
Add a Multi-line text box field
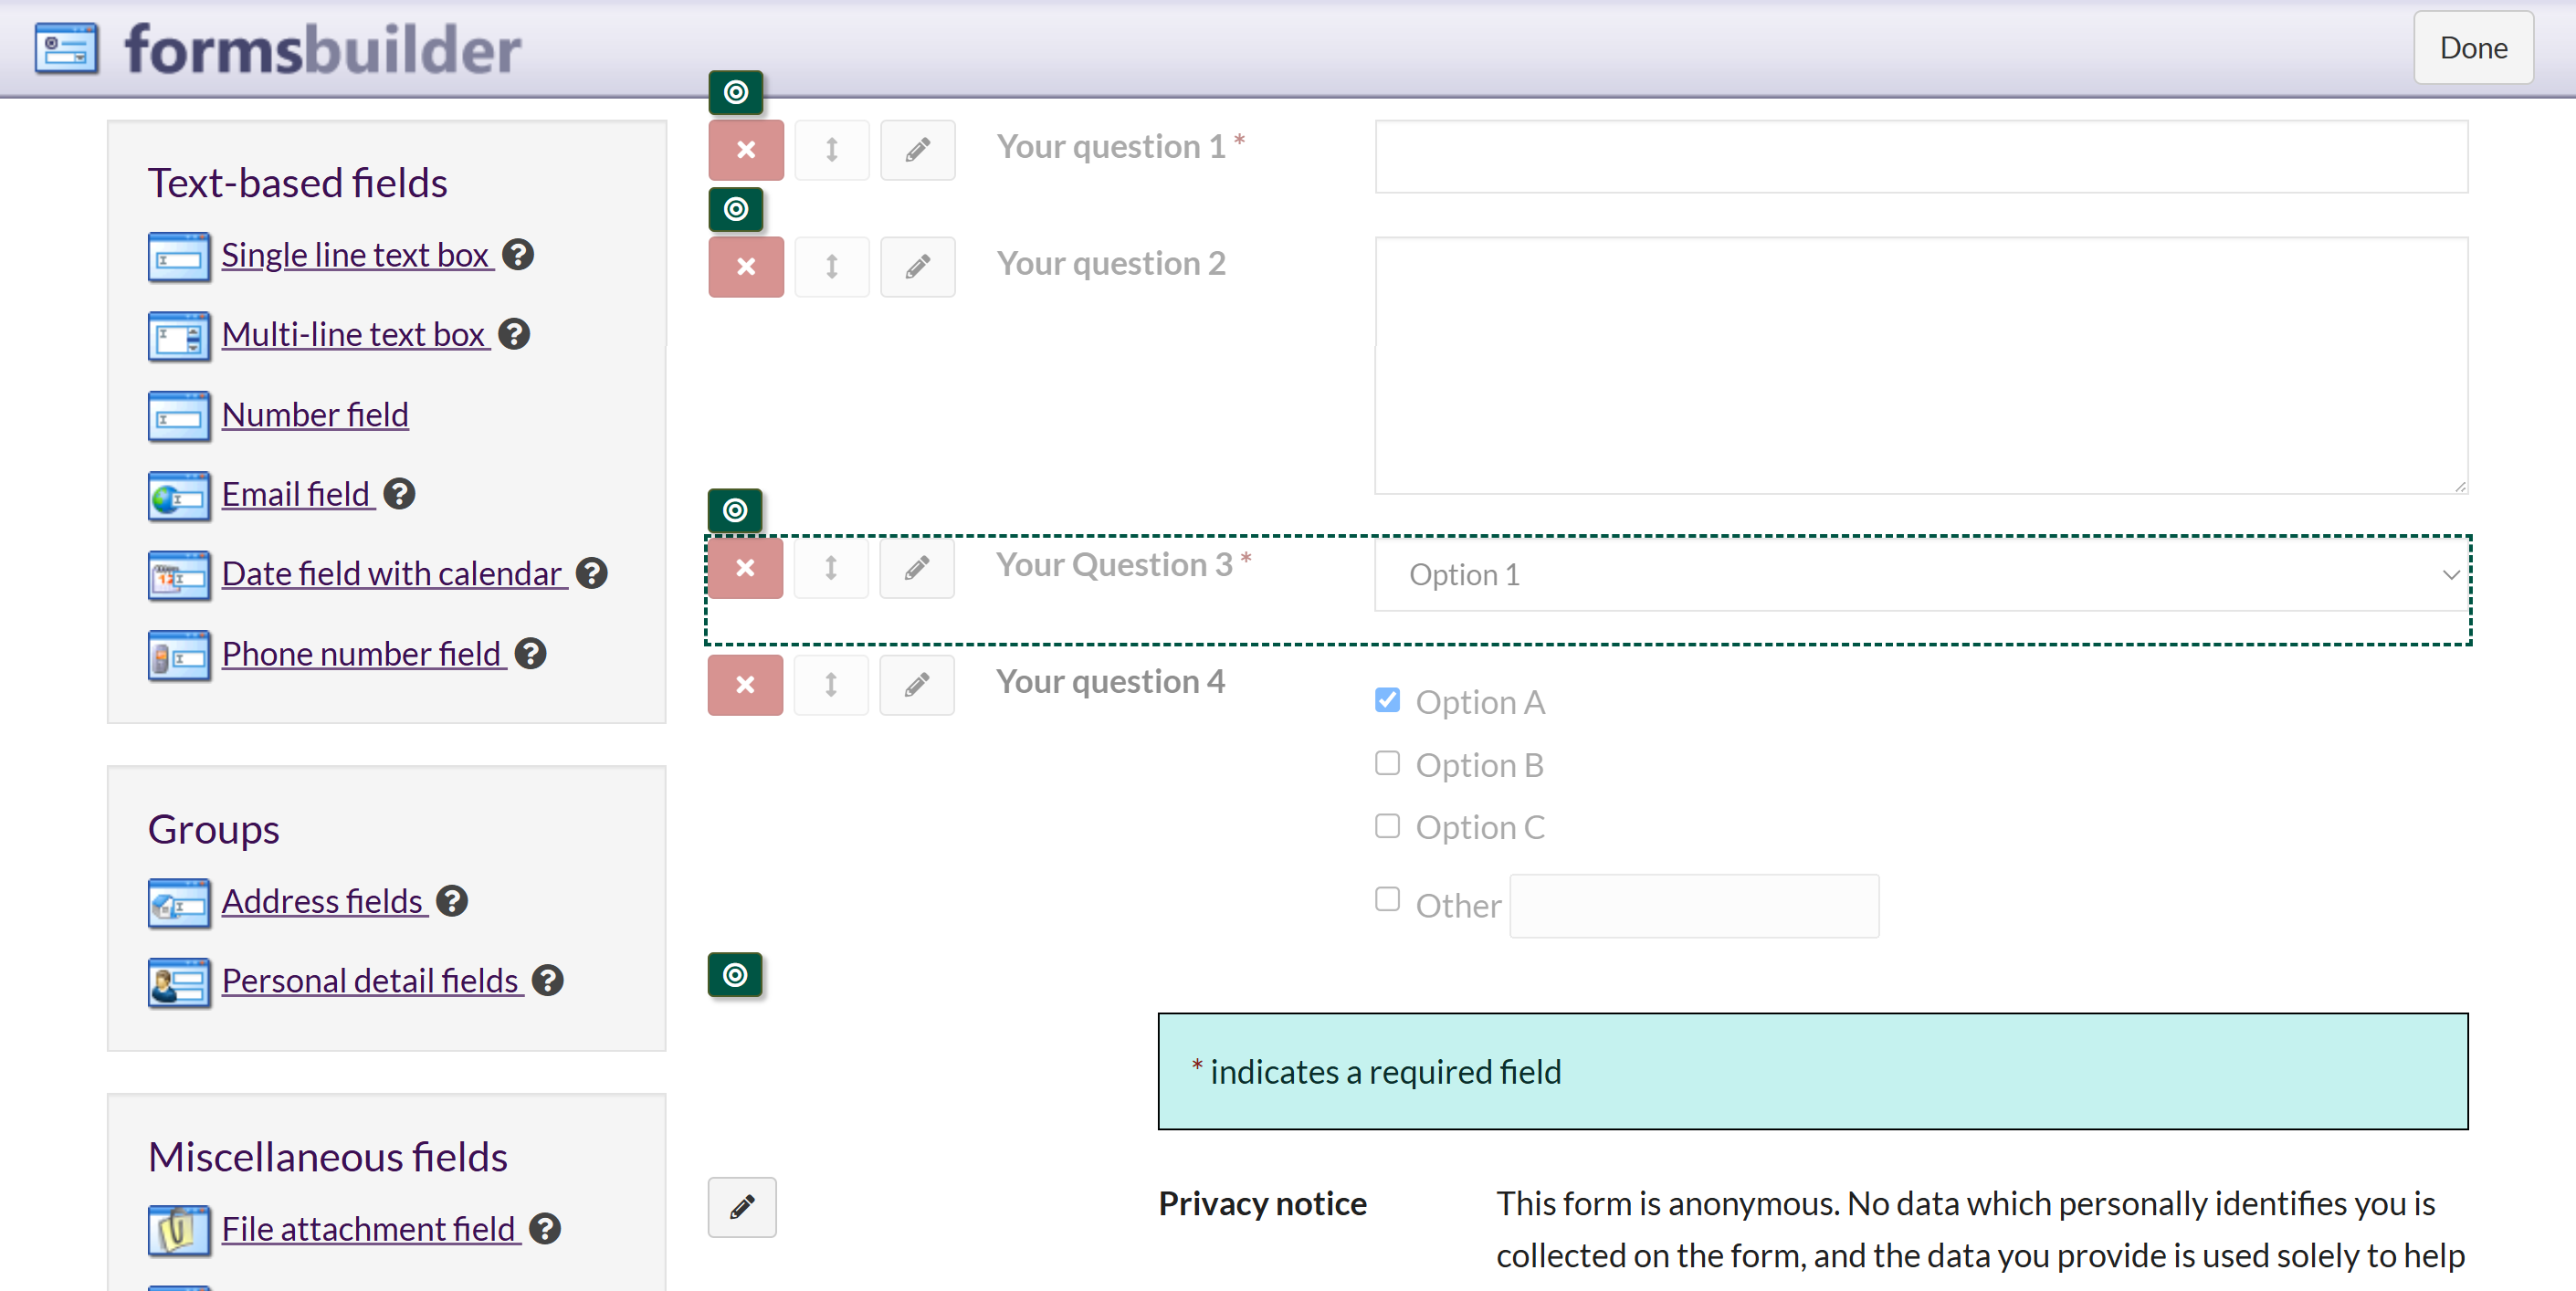pyautogui.click(x=353, y=335)
